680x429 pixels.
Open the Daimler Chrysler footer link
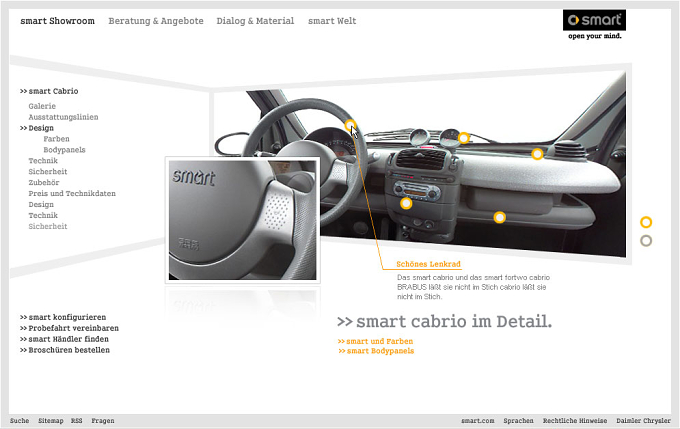(644, 421)
